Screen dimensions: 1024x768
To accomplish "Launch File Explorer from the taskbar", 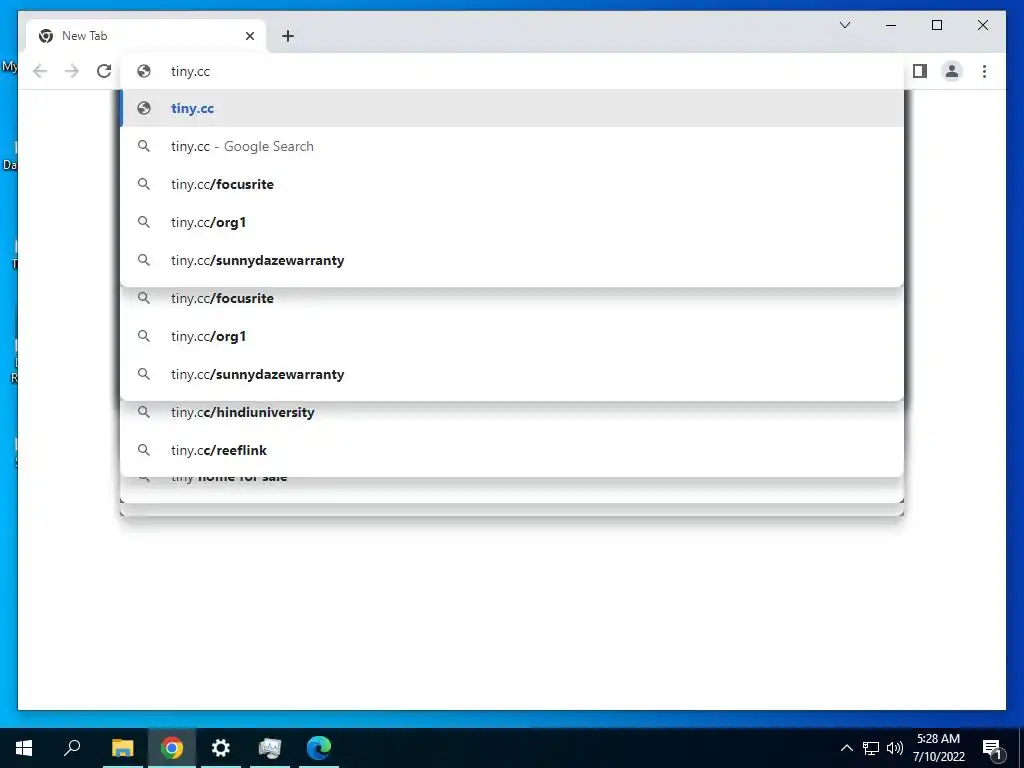I will pyautogui.click(x=122, y=748).
